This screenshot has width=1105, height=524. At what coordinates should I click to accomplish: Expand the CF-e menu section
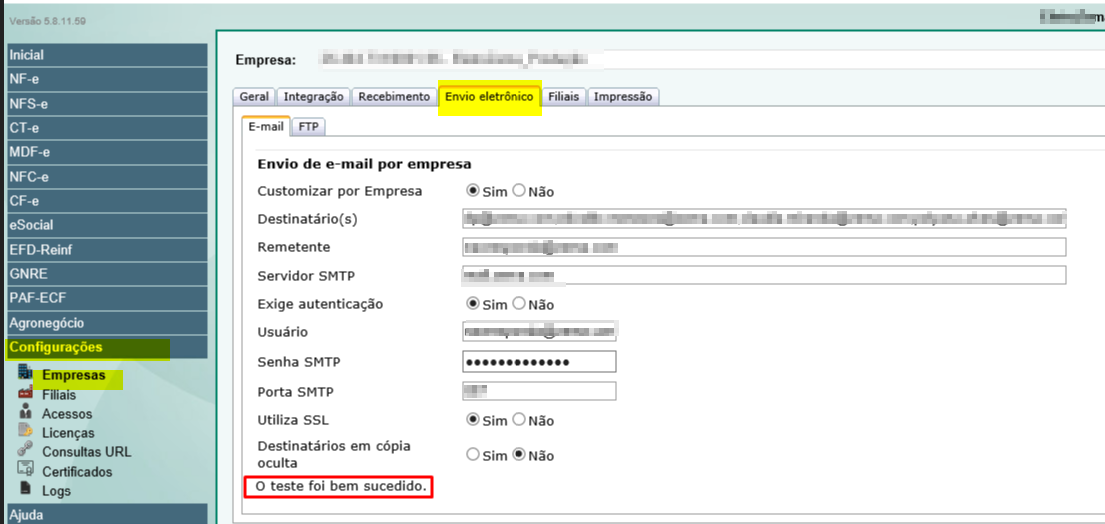107,201
